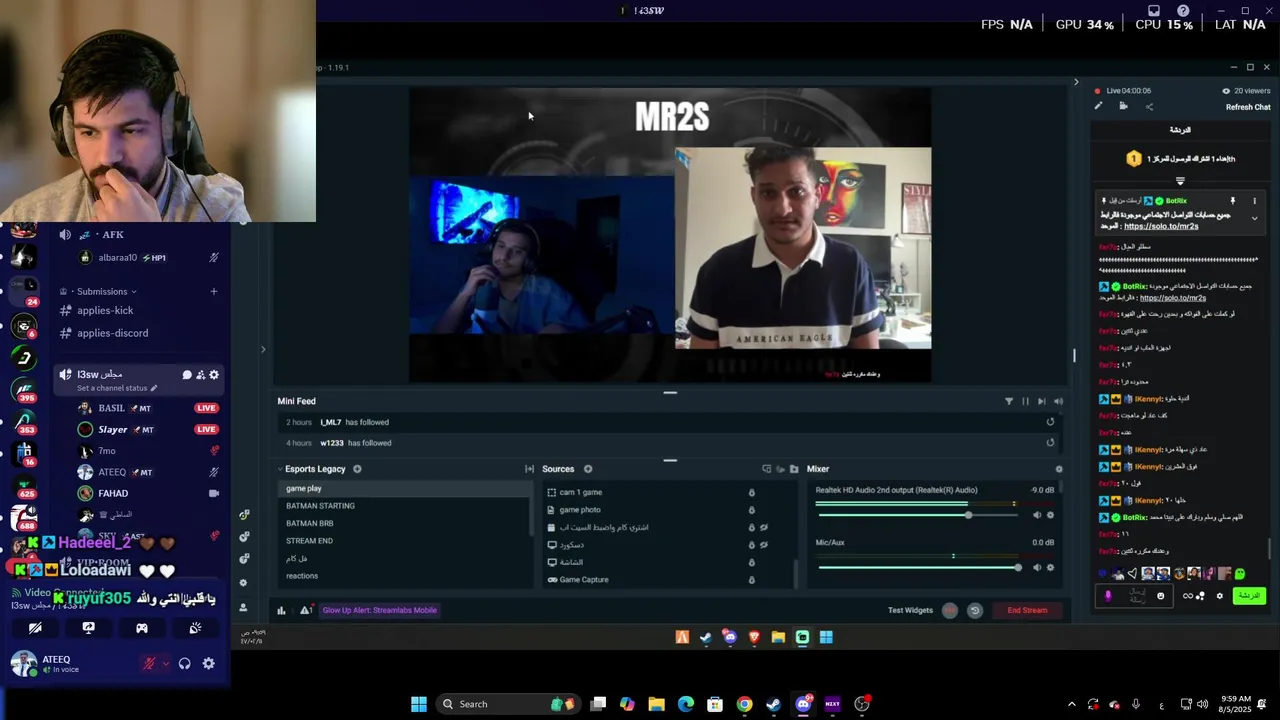Open Discord user settings gear

[x=208, y=663]
